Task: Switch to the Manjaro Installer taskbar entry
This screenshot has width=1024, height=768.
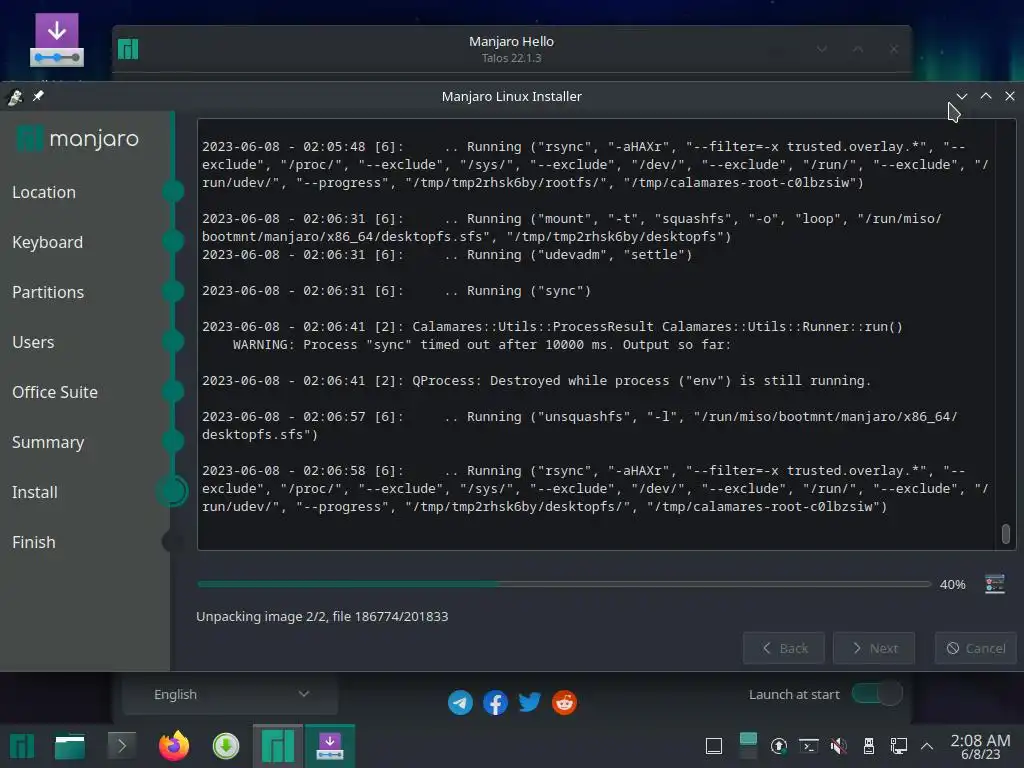Action: [330, 746]
